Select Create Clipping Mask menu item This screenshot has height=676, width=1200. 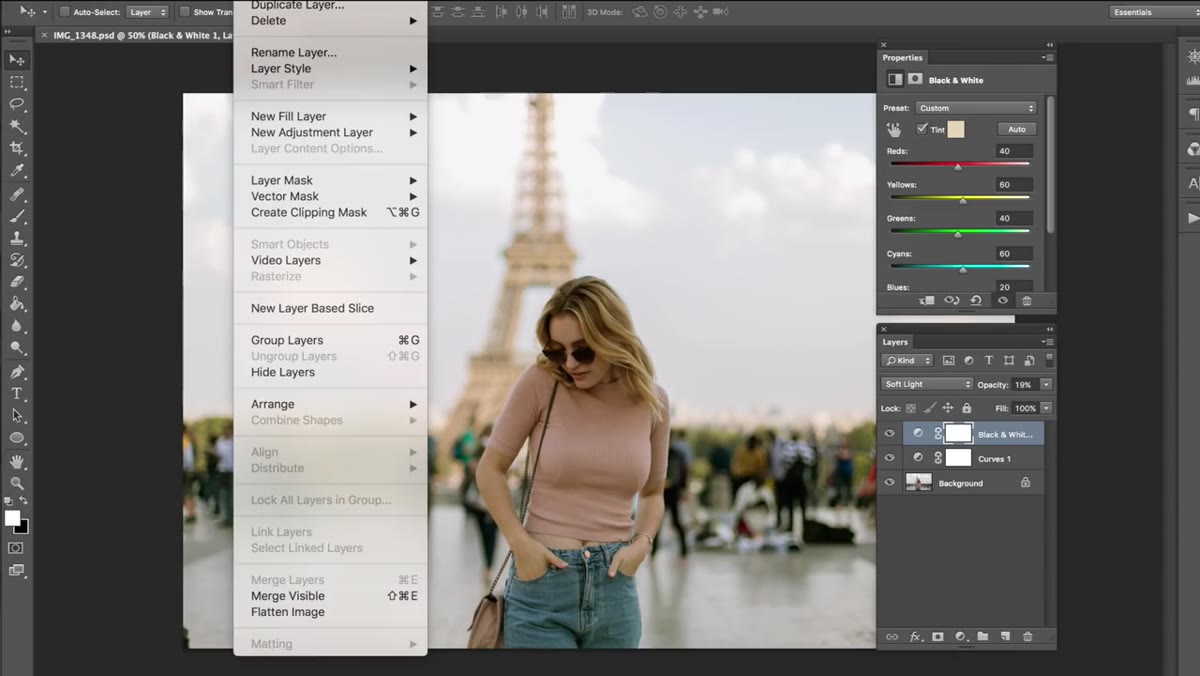(x=309, y=212)
